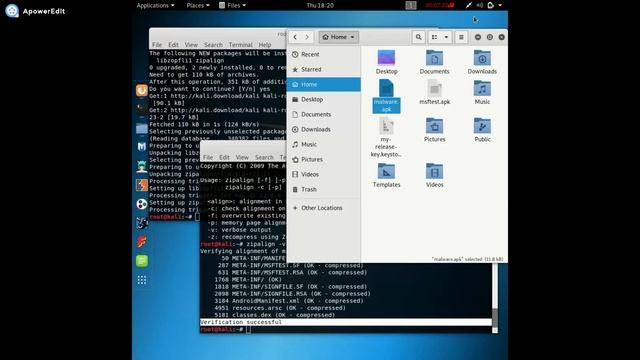Toggle the grid view mode button
The height and width of the screenshot is (360, 640).
434,37
